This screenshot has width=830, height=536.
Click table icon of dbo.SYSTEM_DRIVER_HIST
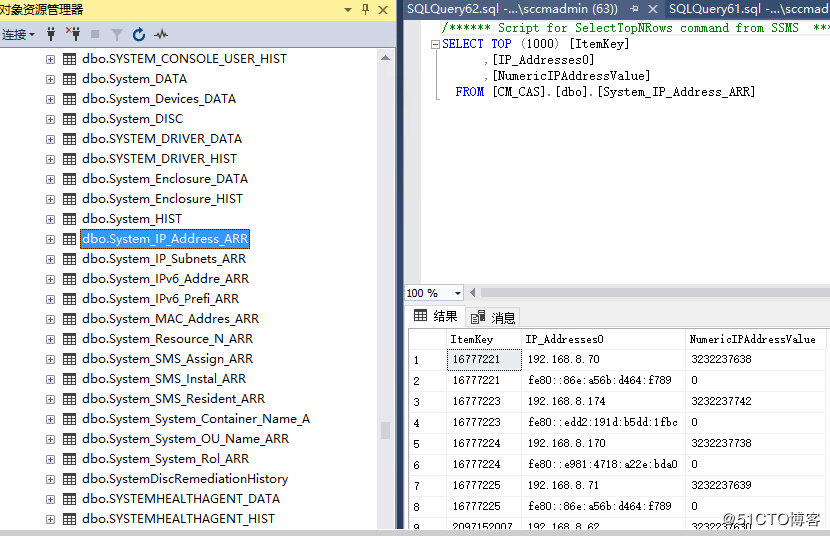(69, 159)
